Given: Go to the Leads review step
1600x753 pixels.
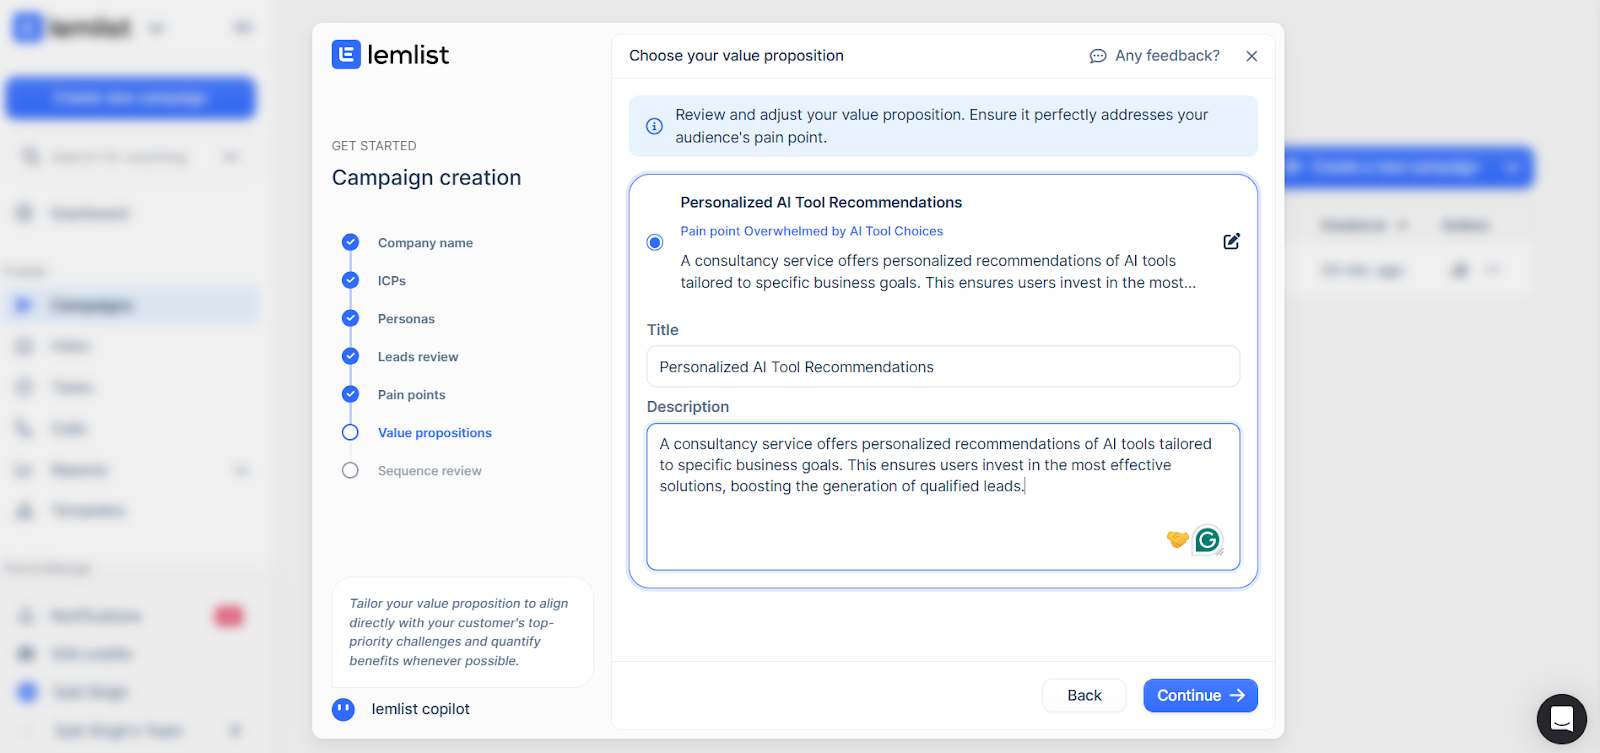Looking at the screenshot, I should tap(418, 357).
